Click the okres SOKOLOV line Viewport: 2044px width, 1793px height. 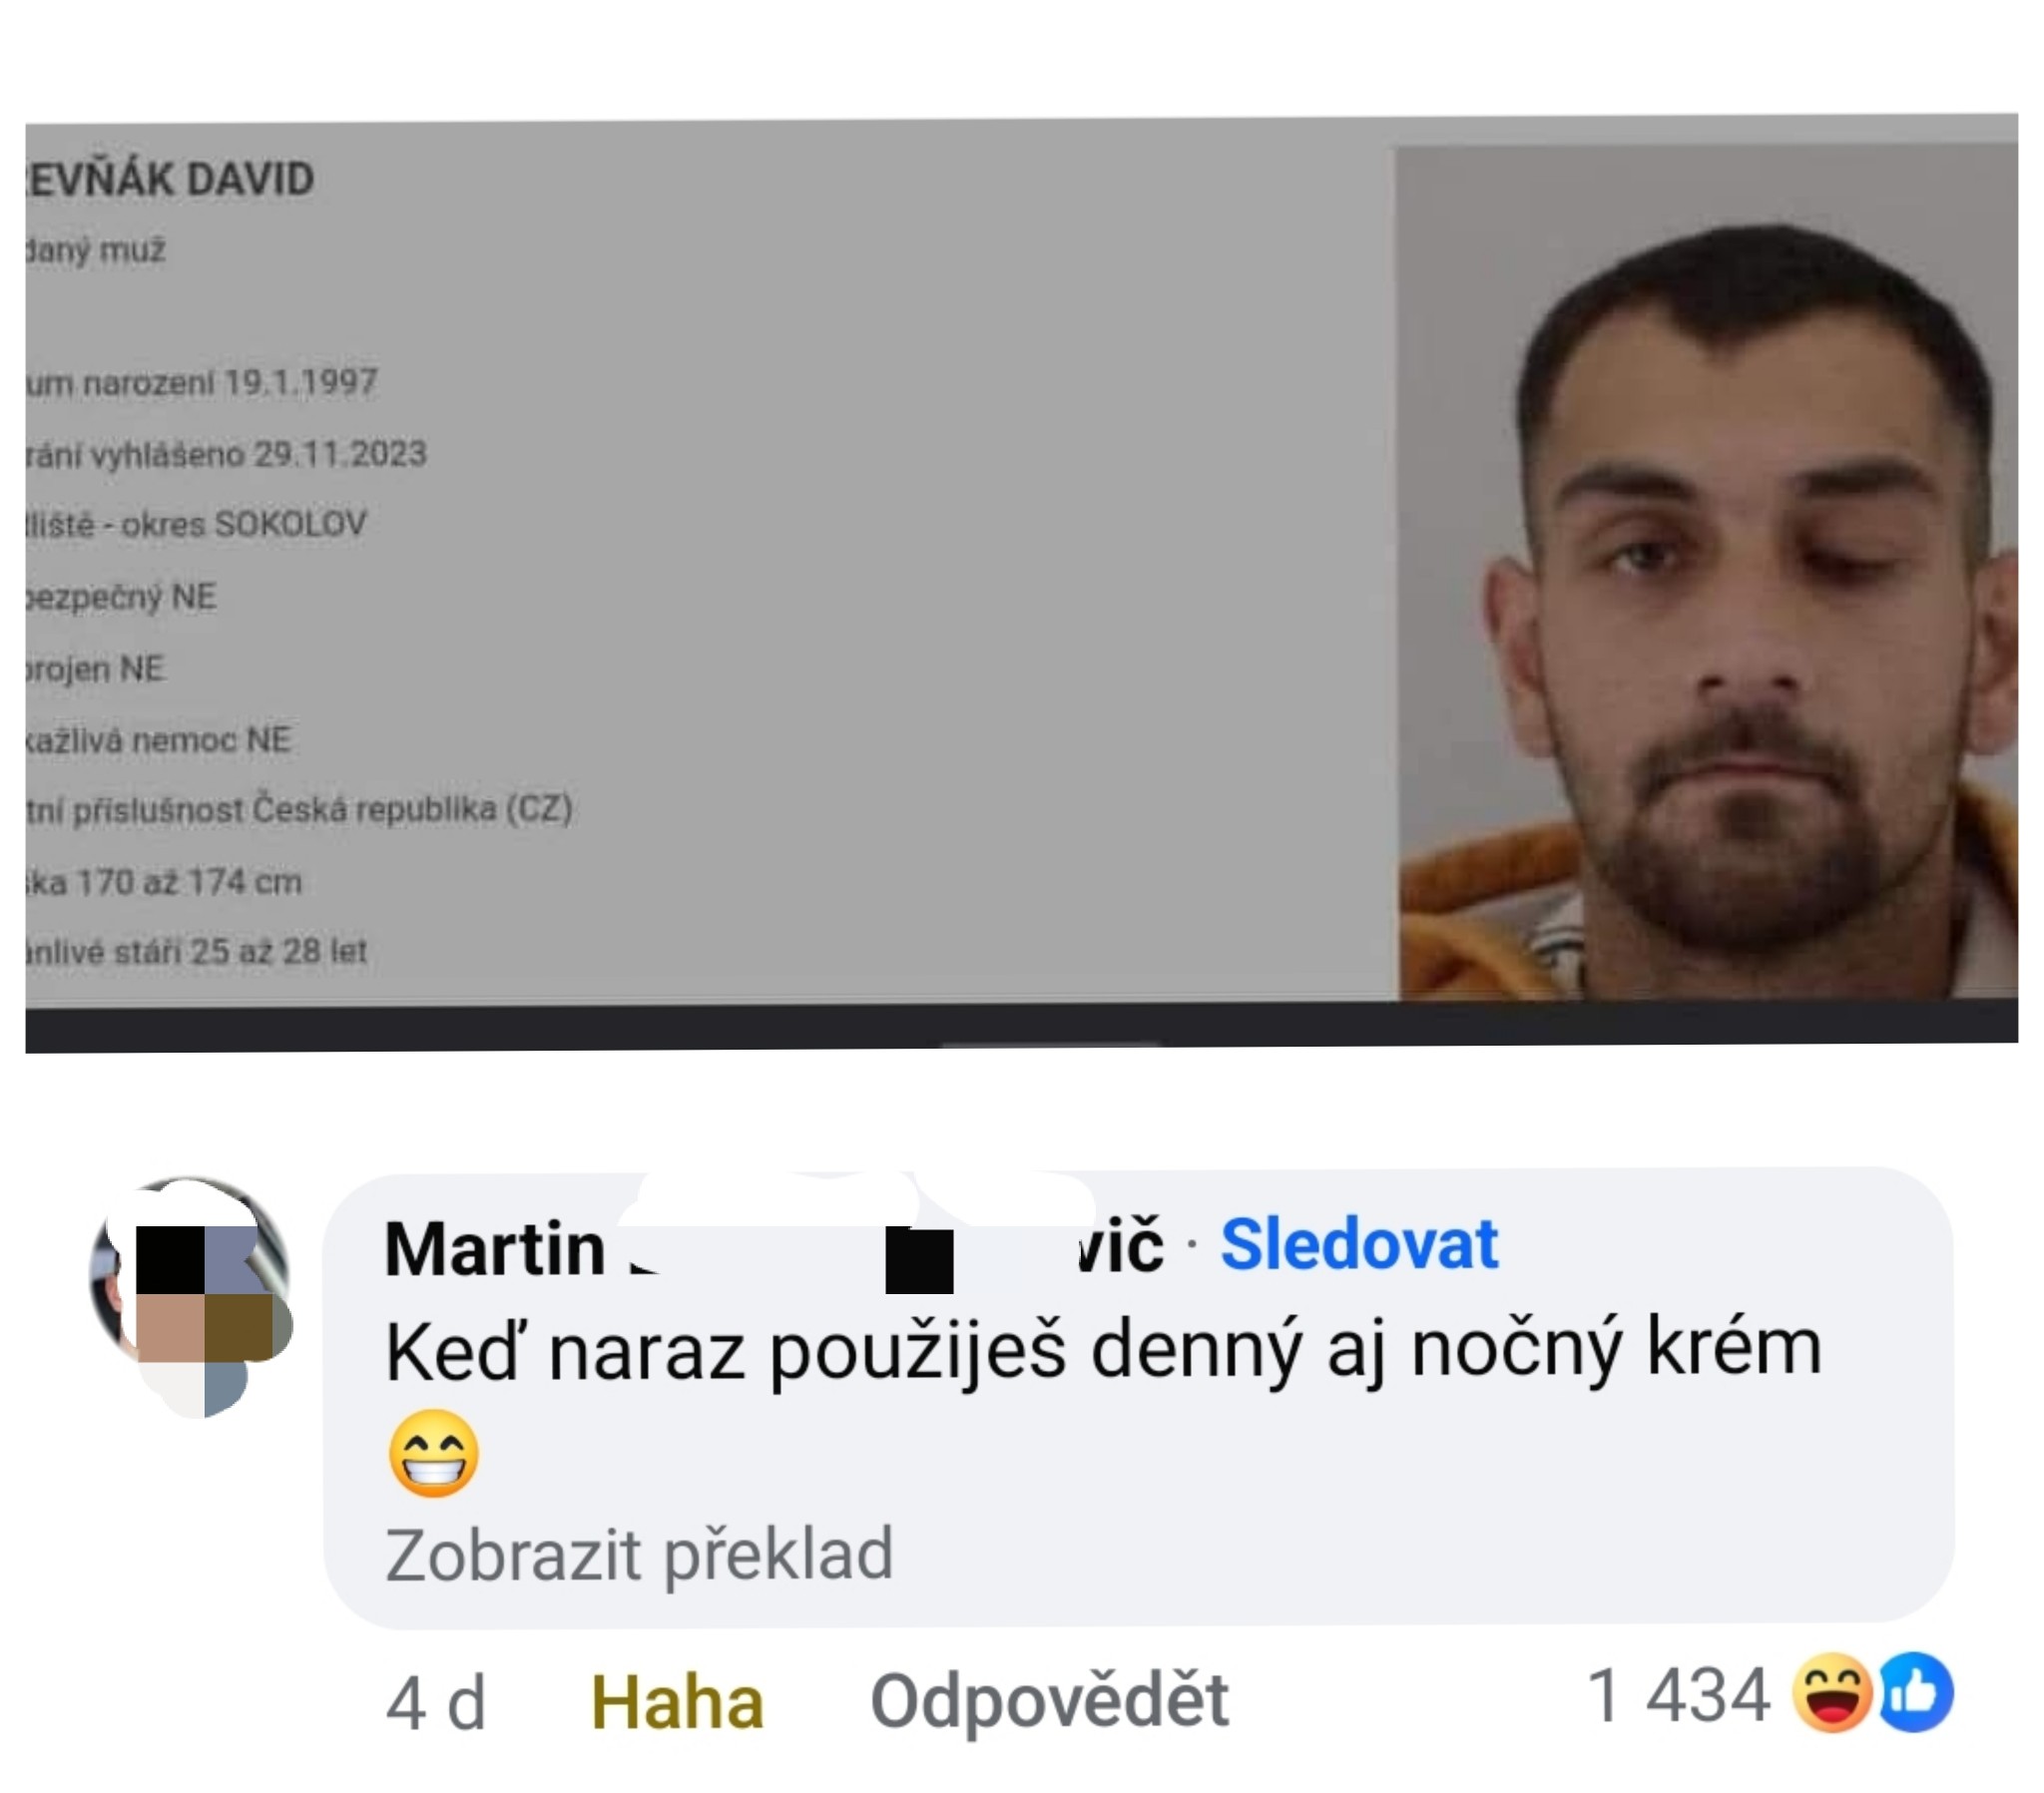click(x=196, y=524)
